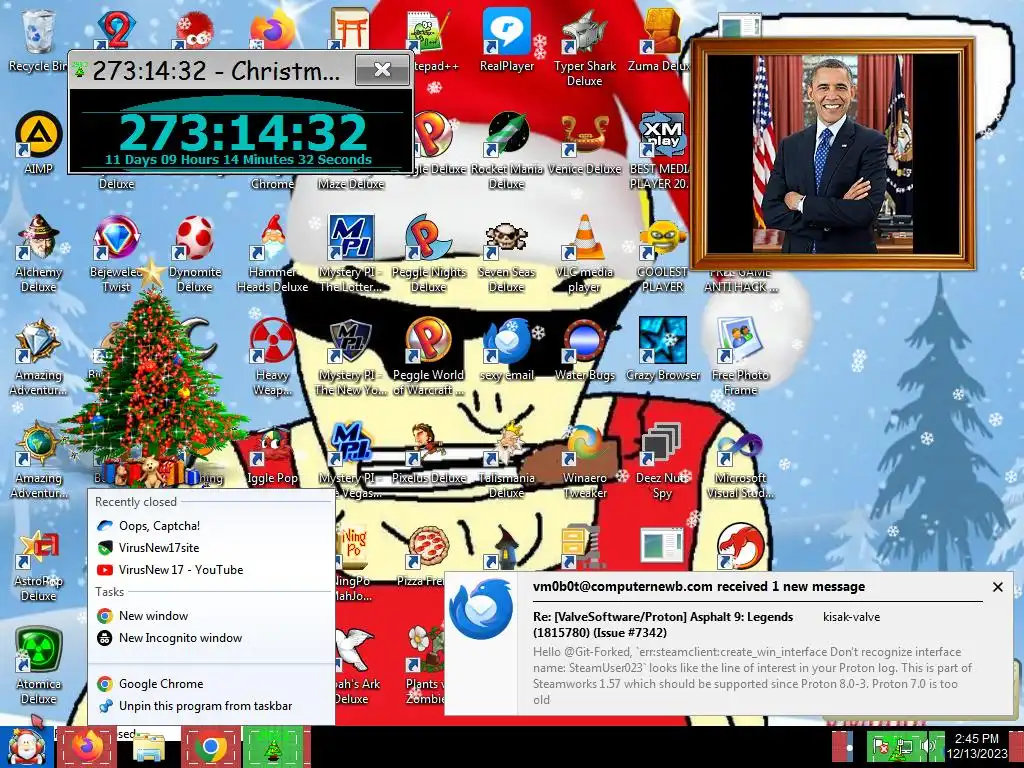Open Action Center flag tray icon
1024x768 pixels.
coord(881,746)
